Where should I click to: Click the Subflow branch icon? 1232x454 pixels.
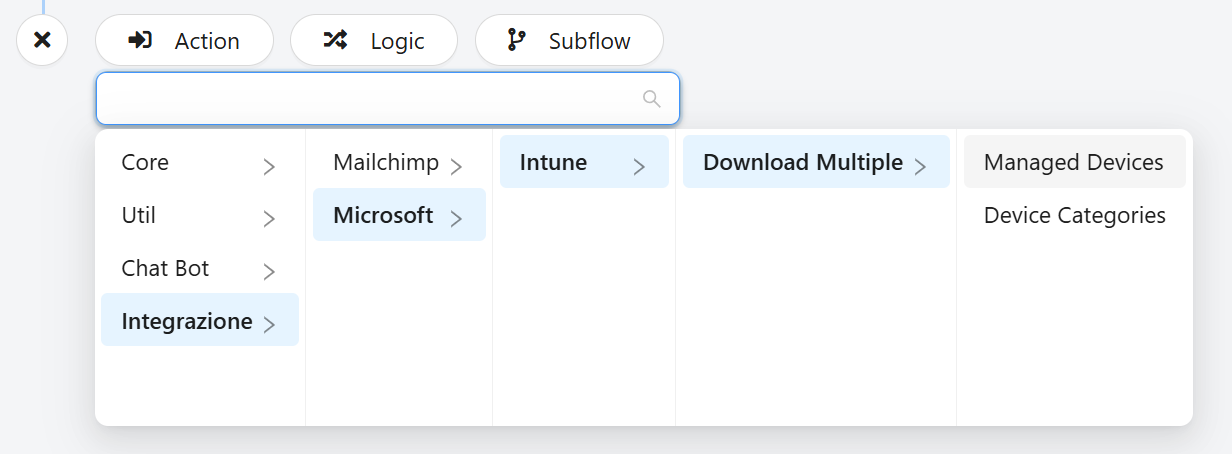pos(516,40)
